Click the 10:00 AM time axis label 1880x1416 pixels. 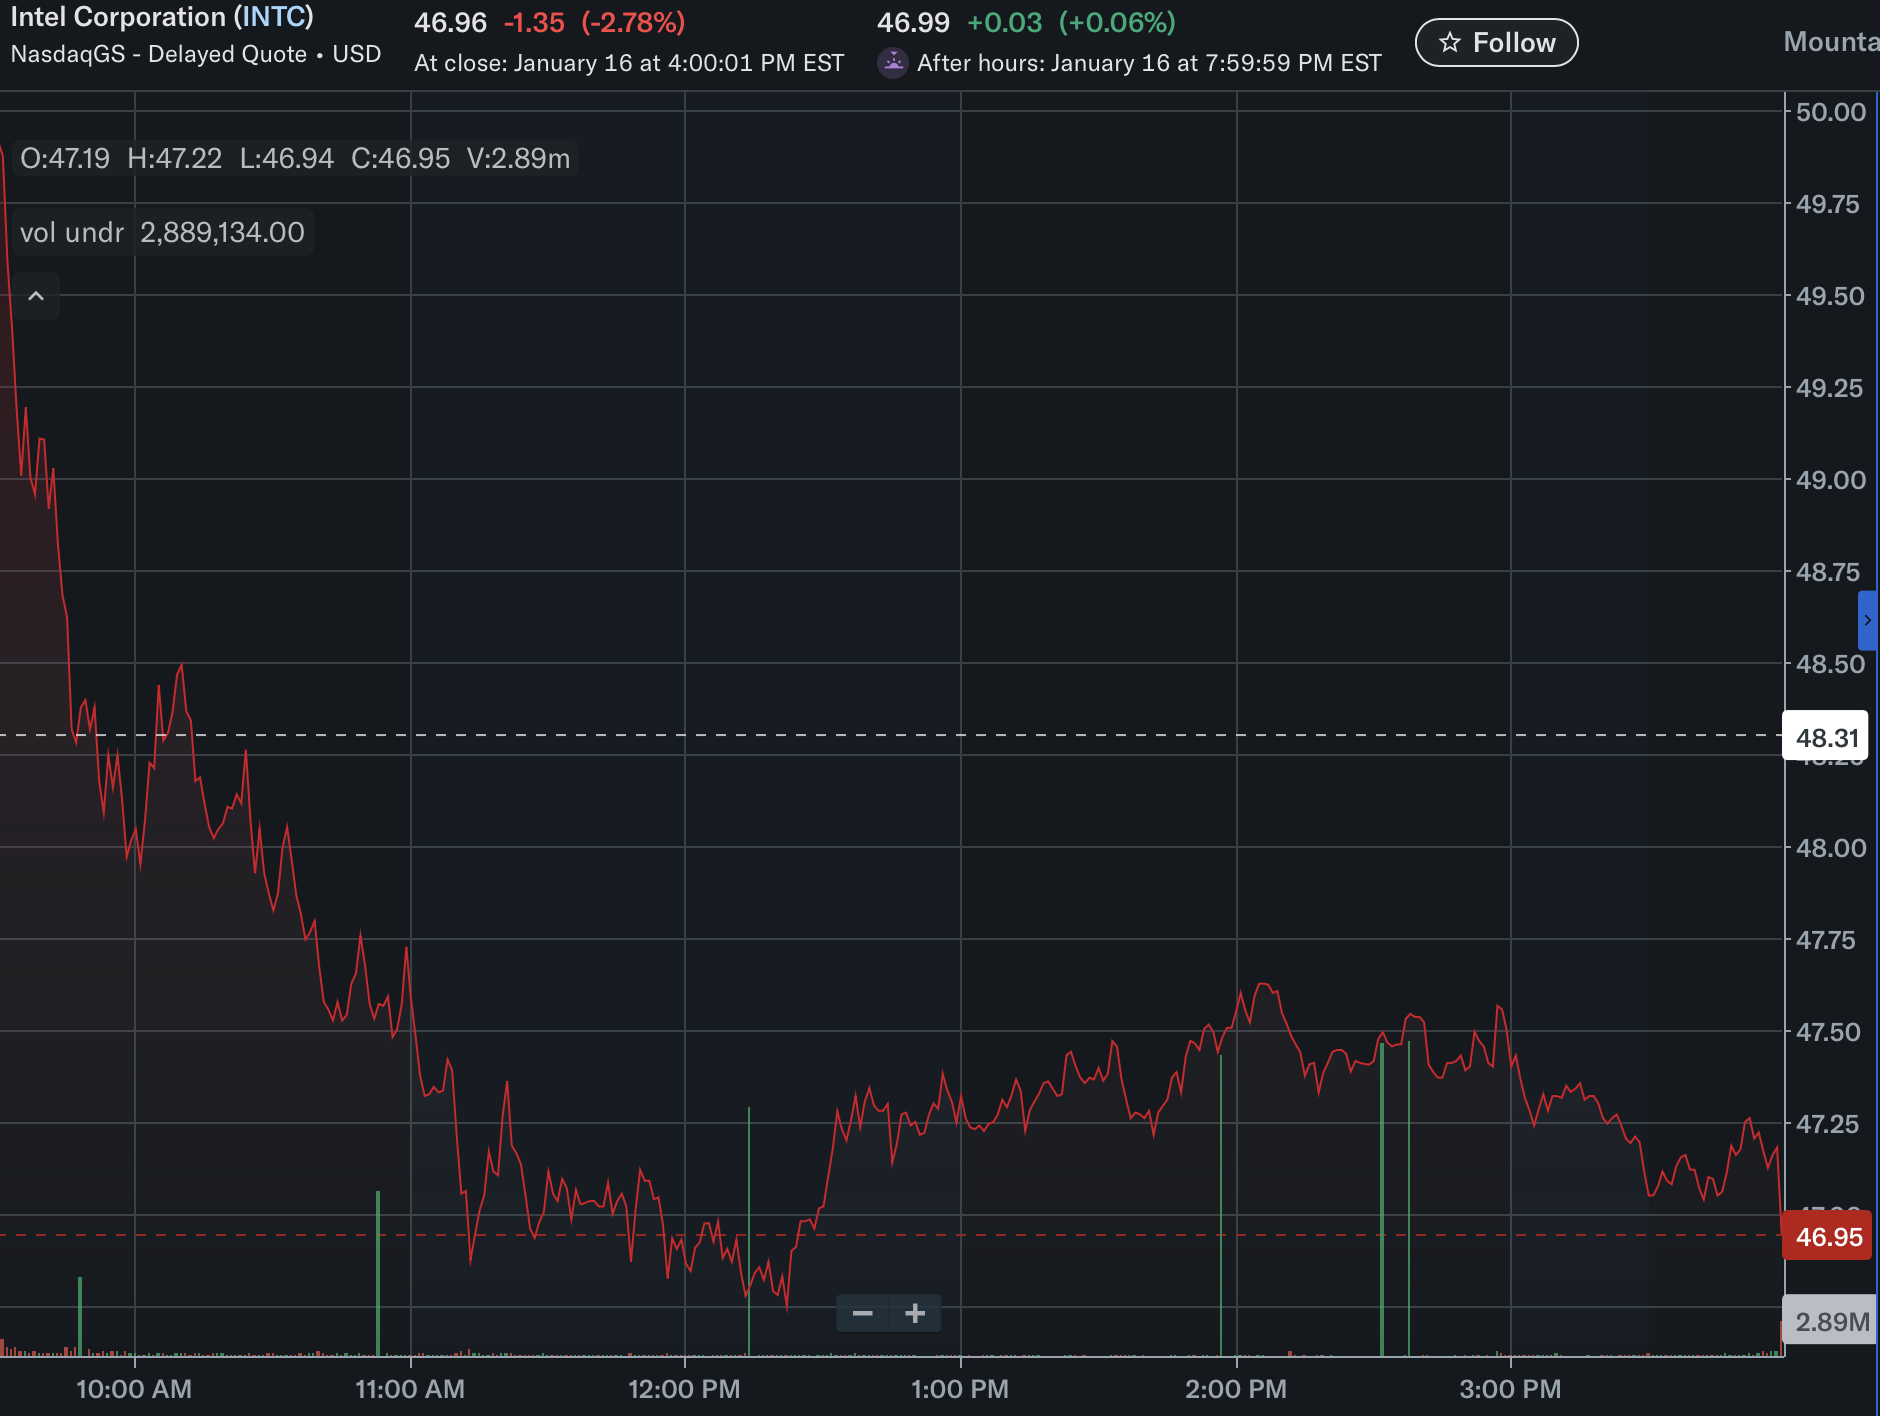coord(134,1389)
